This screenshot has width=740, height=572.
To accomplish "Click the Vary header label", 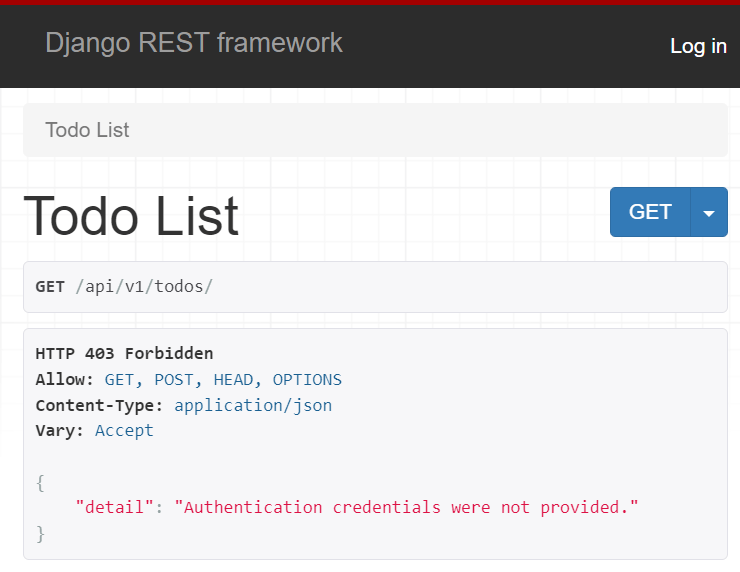I will (60, 430).
